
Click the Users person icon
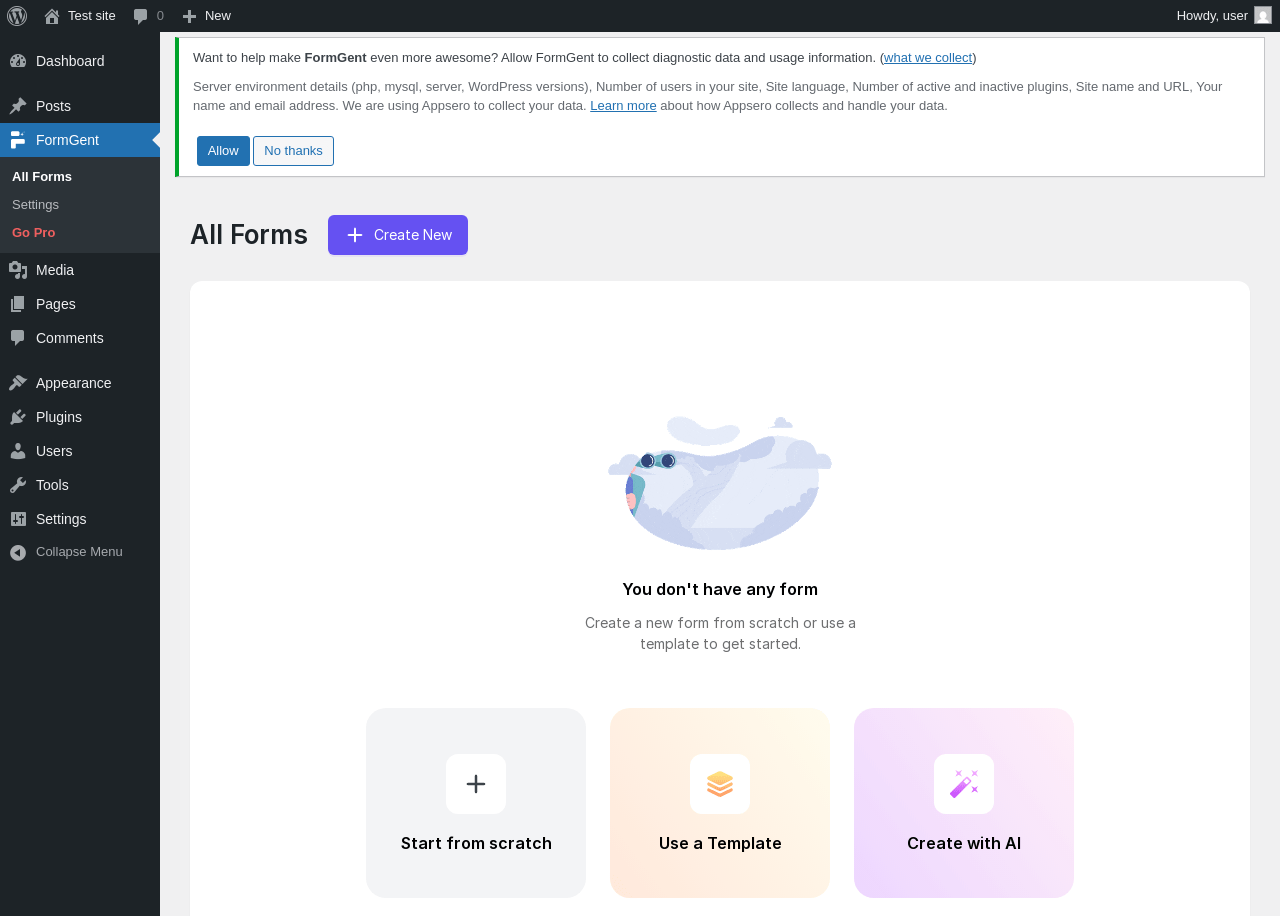[18, 451]
